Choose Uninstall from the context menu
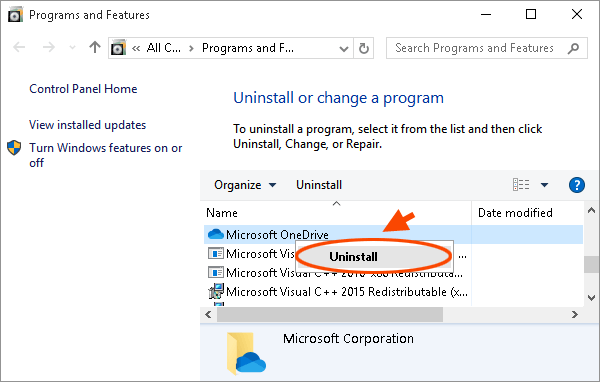 click(374, 256)
